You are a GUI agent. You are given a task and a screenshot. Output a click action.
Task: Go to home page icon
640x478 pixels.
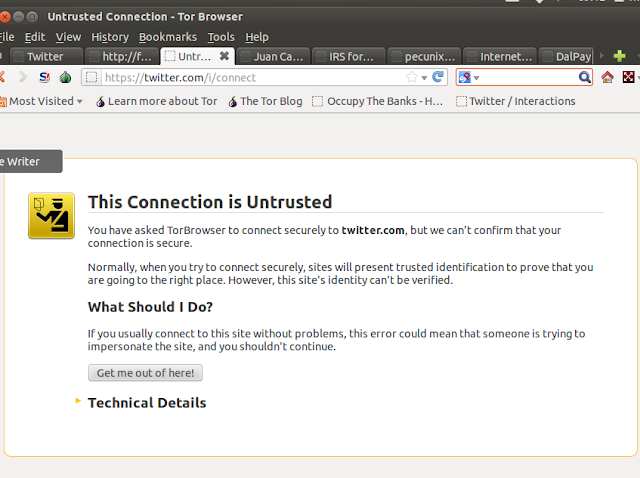tap(607, 77)
